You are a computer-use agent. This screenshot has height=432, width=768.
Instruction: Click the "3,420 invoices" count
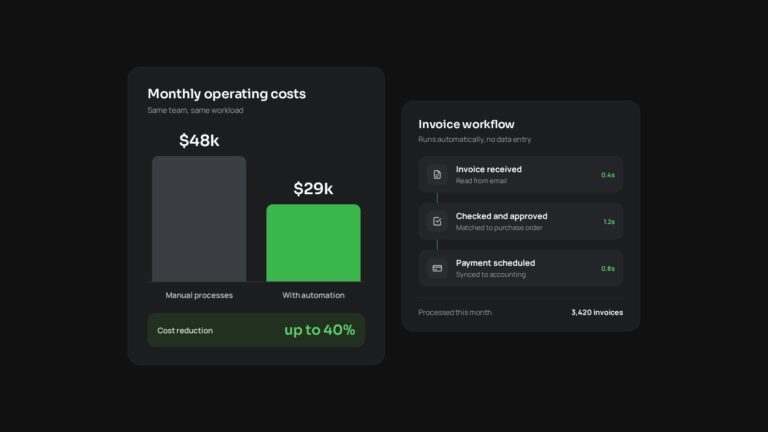pyautogui.click(x=597, y=312)
